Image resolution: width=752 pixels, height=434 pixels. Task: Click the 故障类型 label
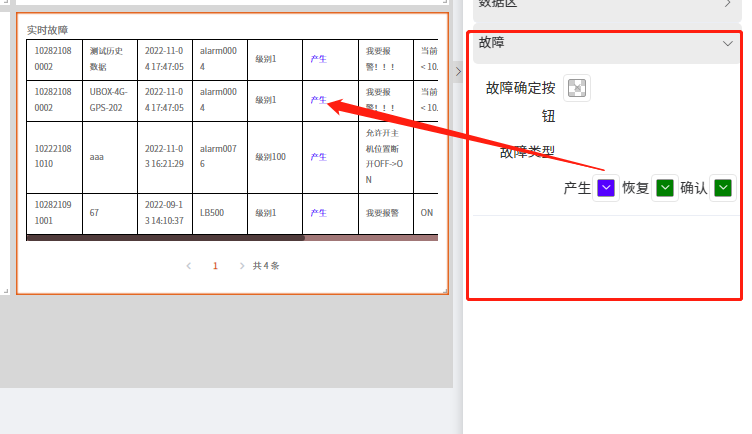point(527,152)
